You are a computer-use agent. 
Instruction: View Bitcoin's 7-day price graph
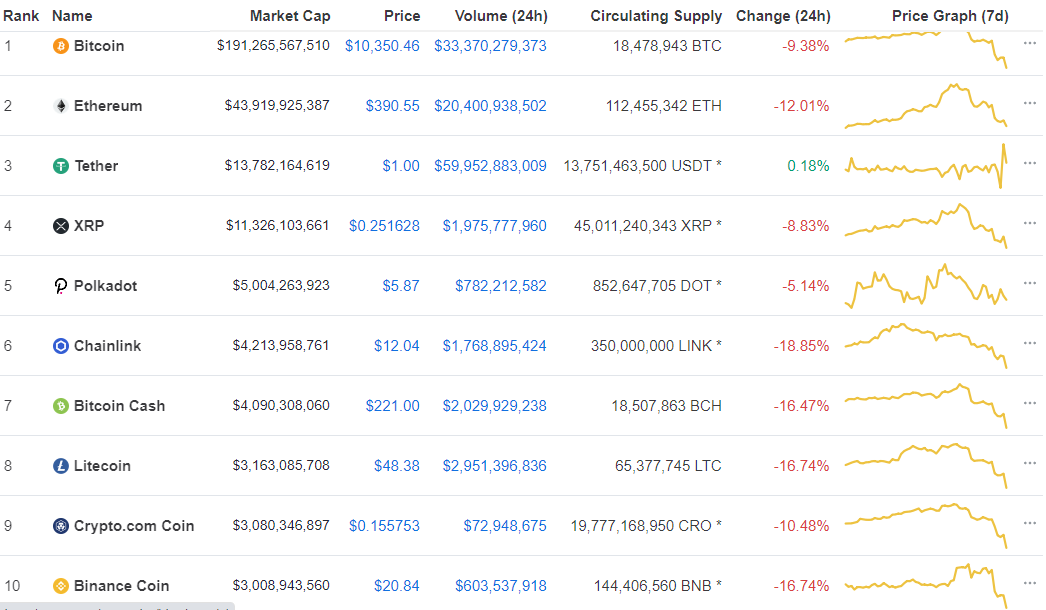coord(926,48)
